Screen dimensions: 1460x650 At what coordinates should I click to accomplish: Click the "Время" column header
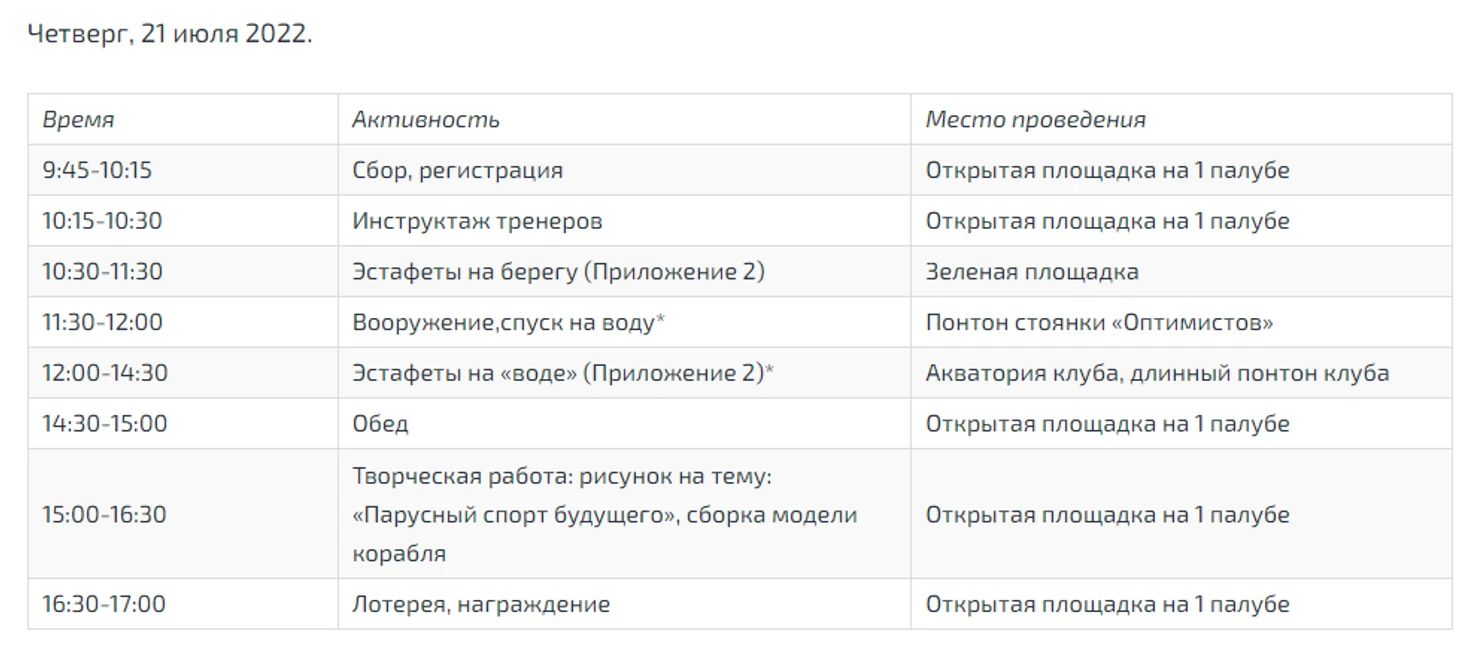78,120
